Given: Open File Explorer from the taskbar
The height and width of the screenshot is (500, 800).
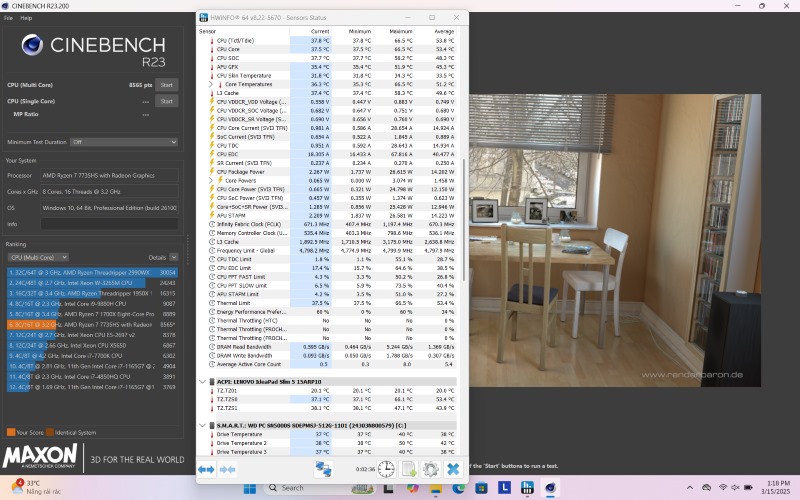Looking at the screenshot, I should click(436, 488).
